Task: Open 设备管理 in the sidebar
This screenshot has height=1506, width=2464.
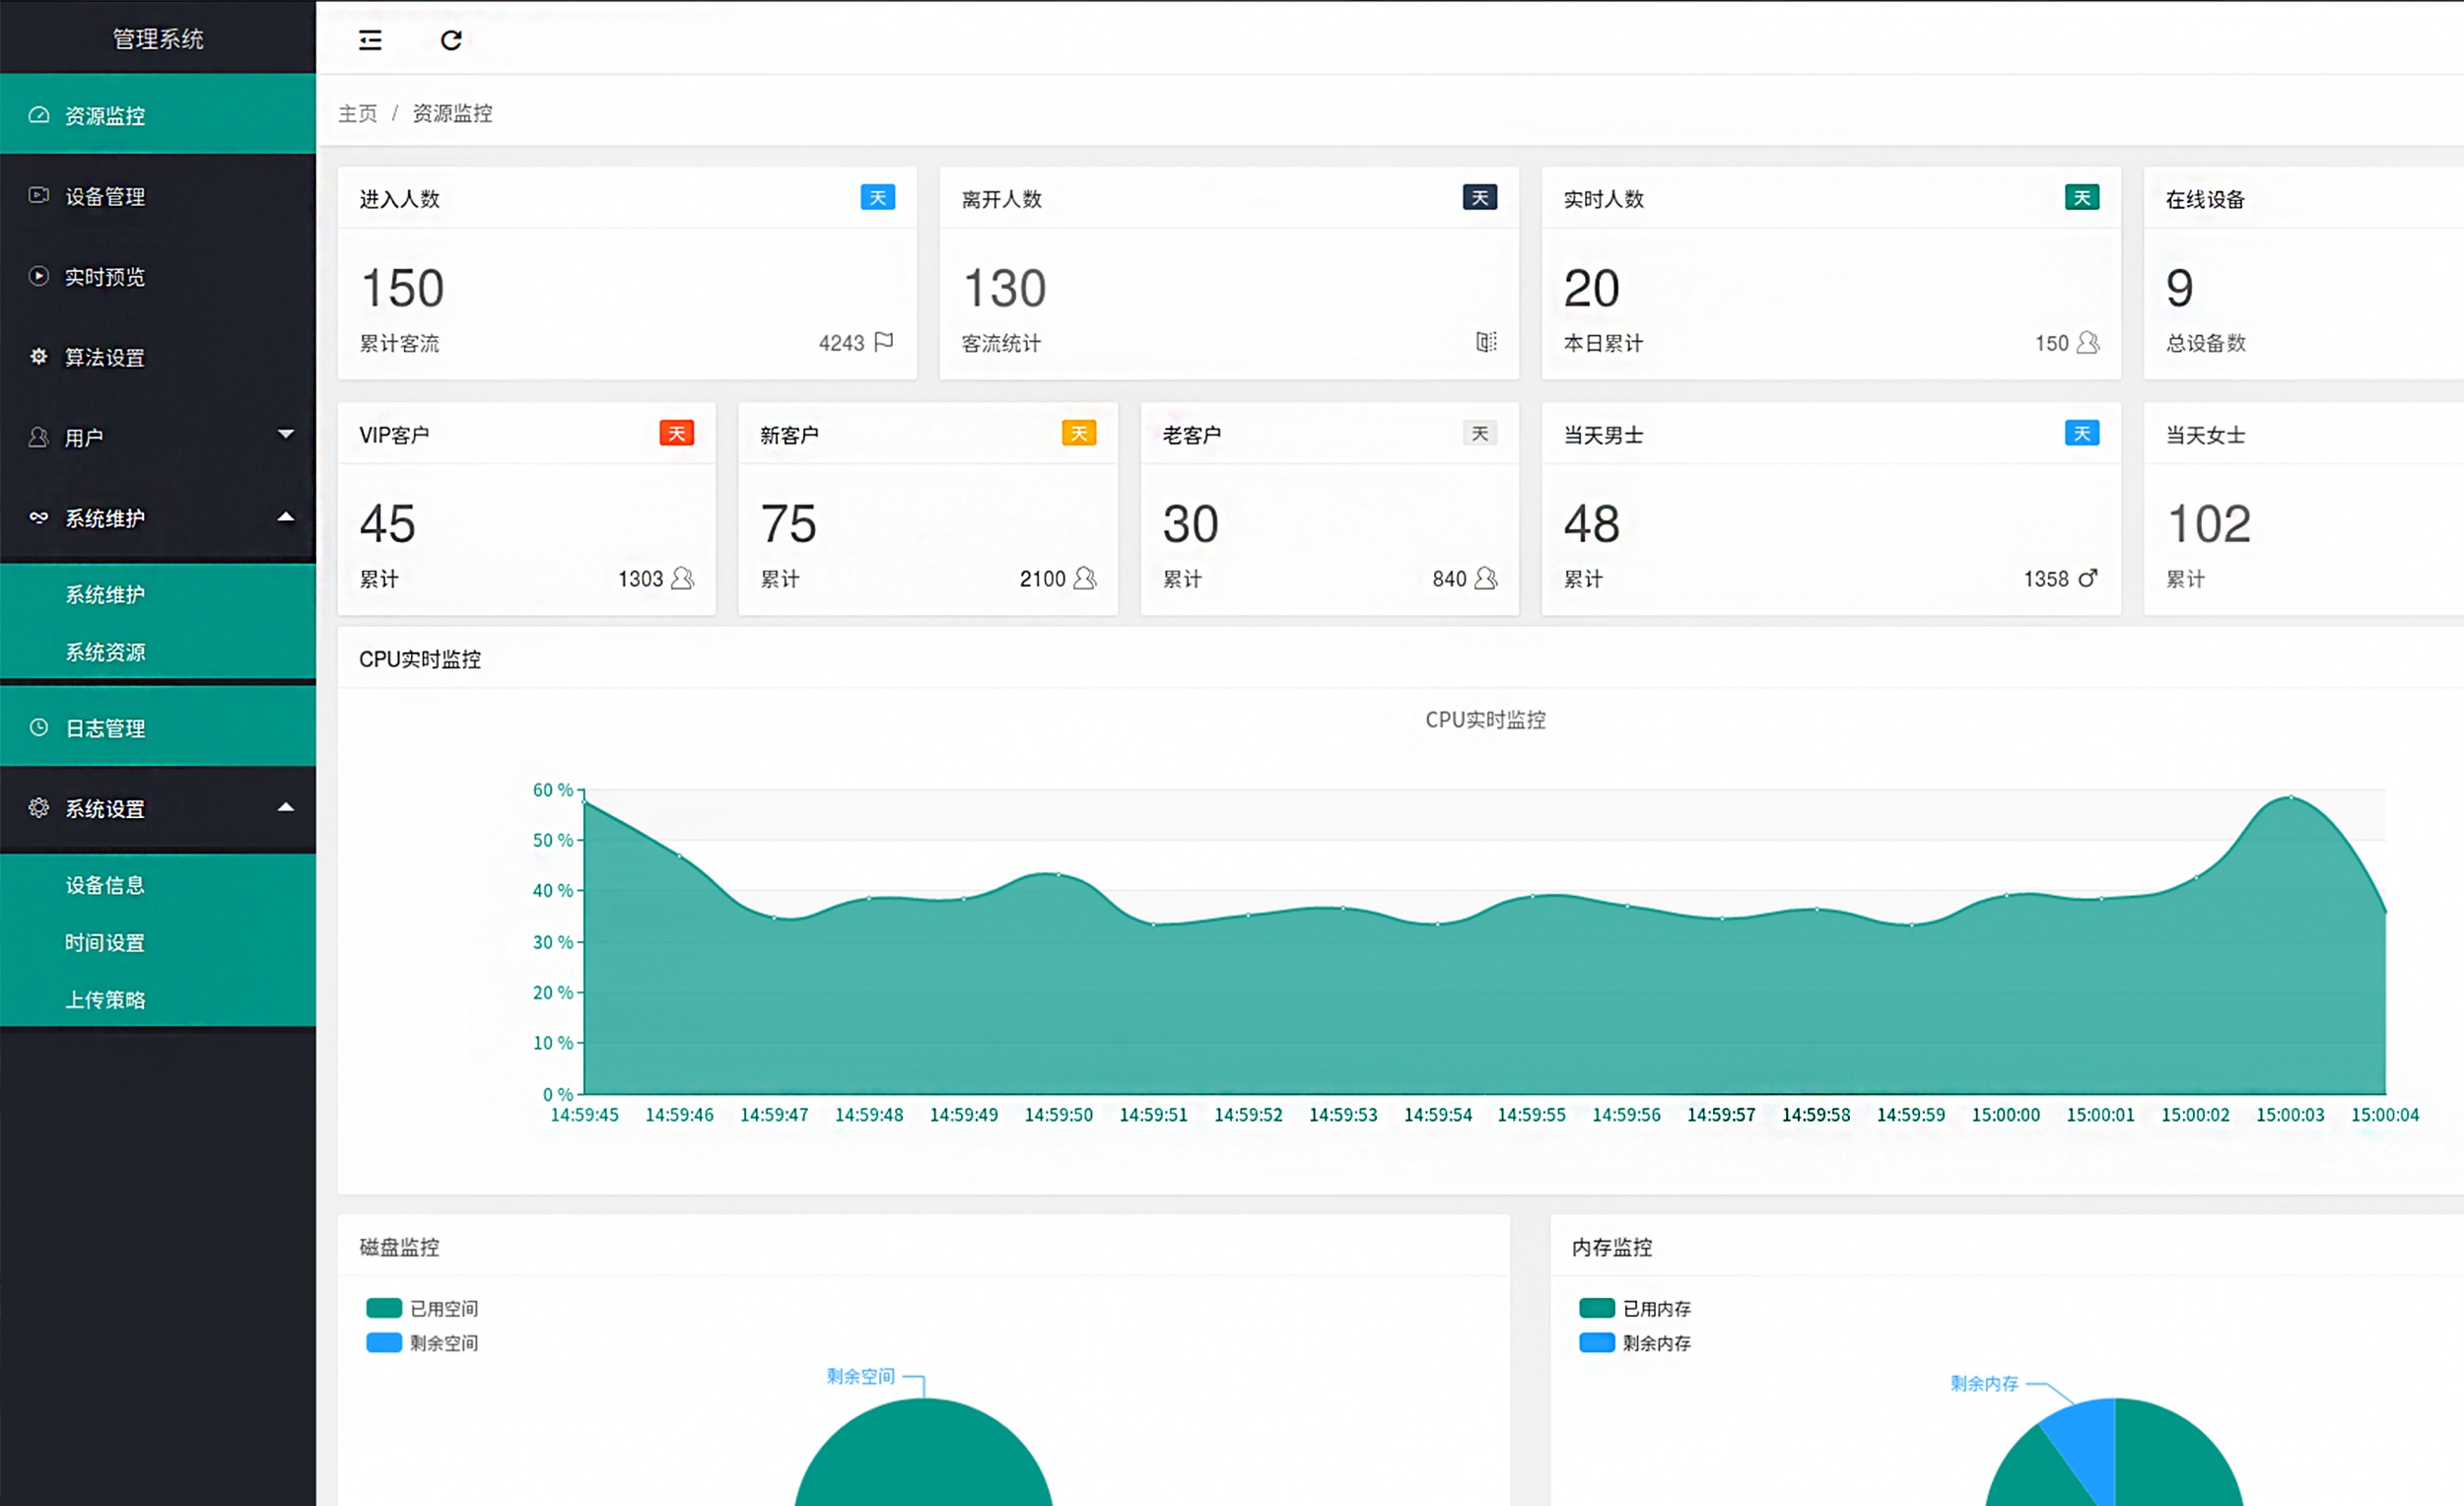Action: pos(105,196)
